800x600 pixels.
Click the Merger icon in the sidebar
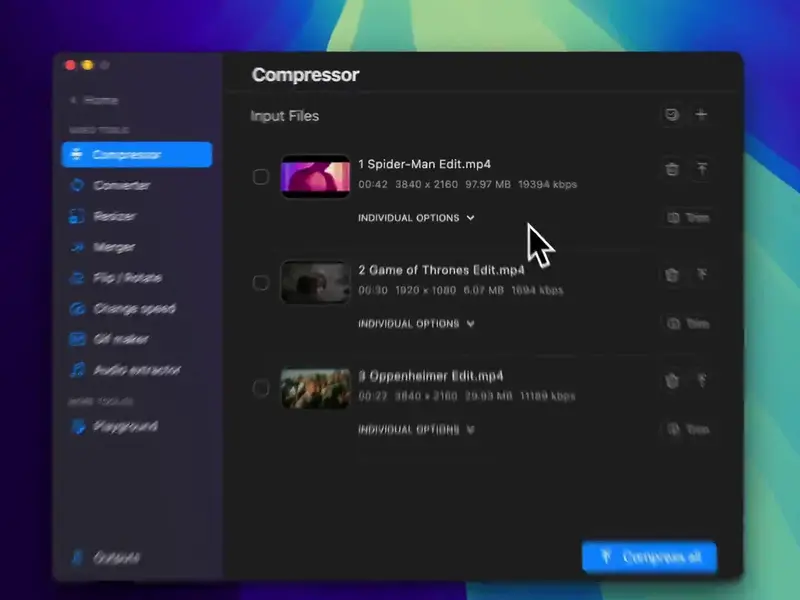click(77, 247)
